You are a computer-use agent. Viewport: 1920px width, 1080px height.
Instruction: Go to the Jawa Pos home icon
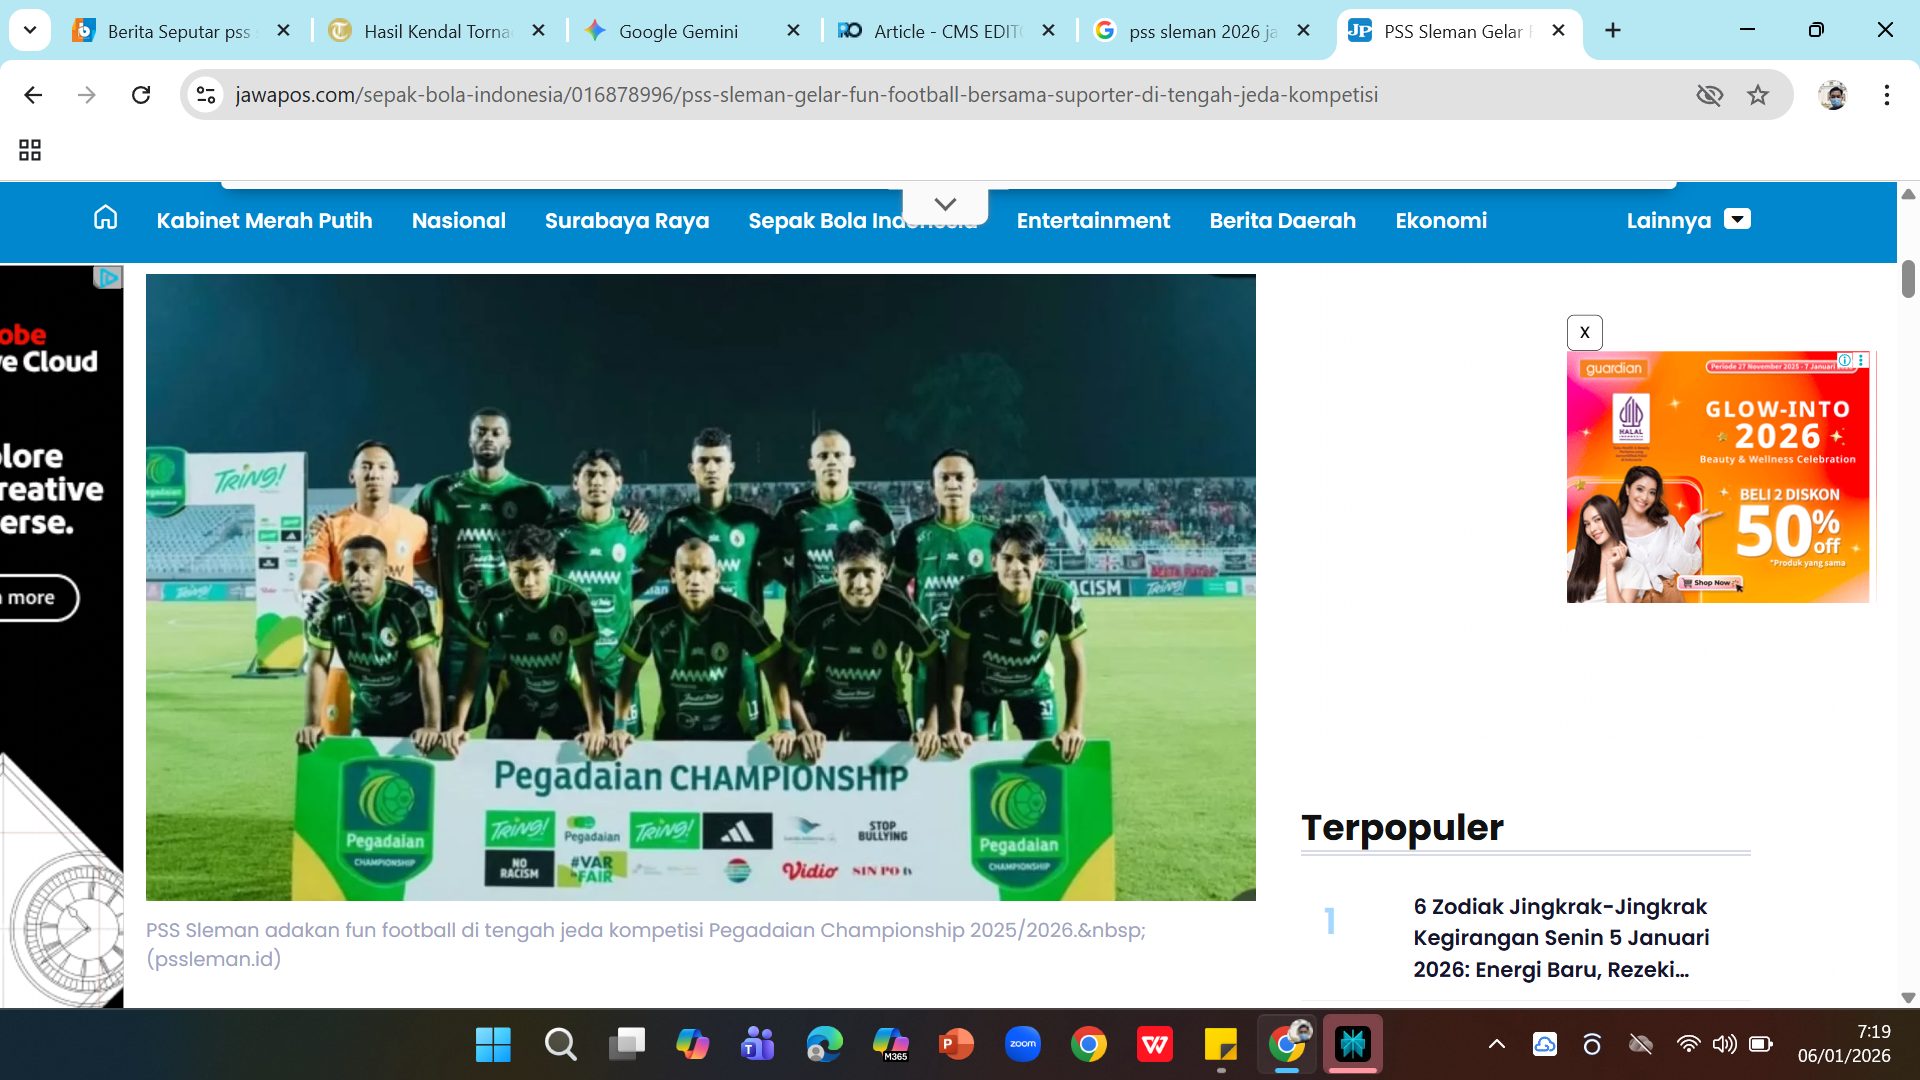(105, 218)
